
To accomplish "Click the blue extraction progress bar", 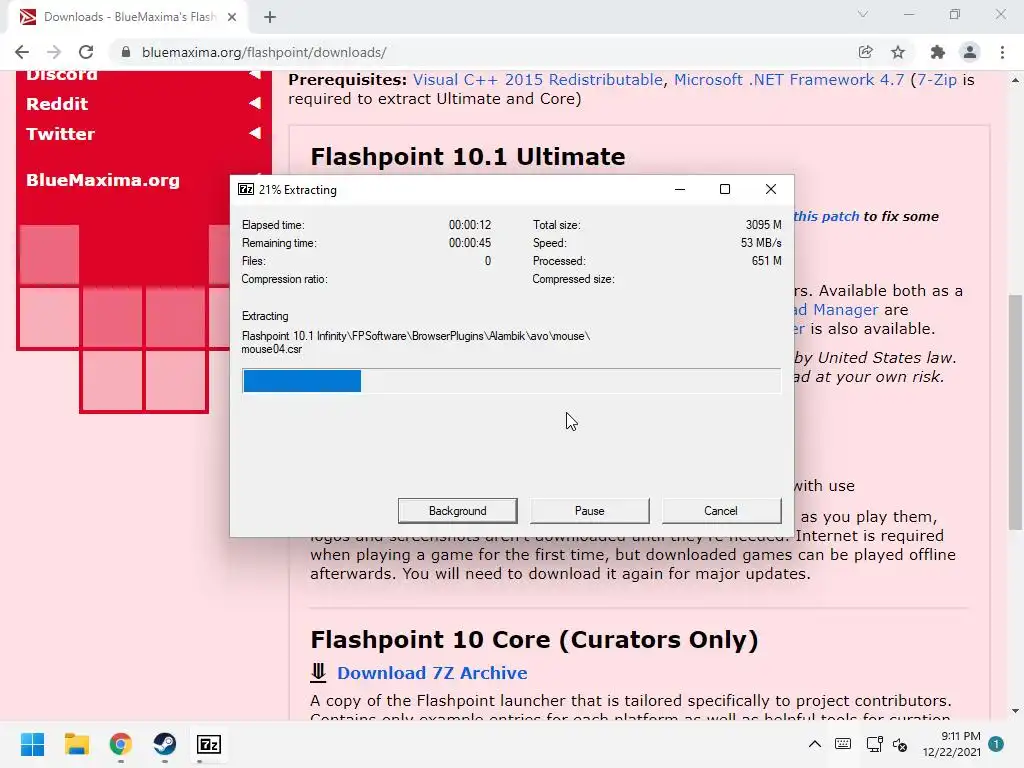I will 302,381.
